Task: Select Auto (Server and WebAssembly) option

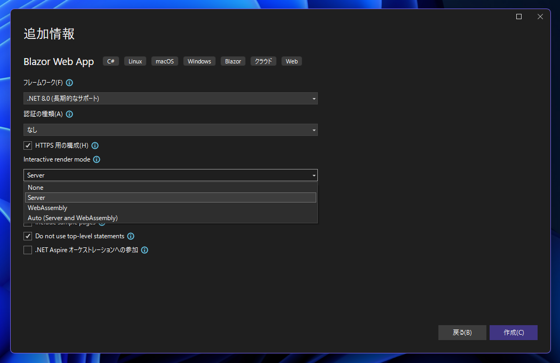Action: coord(170,218)
